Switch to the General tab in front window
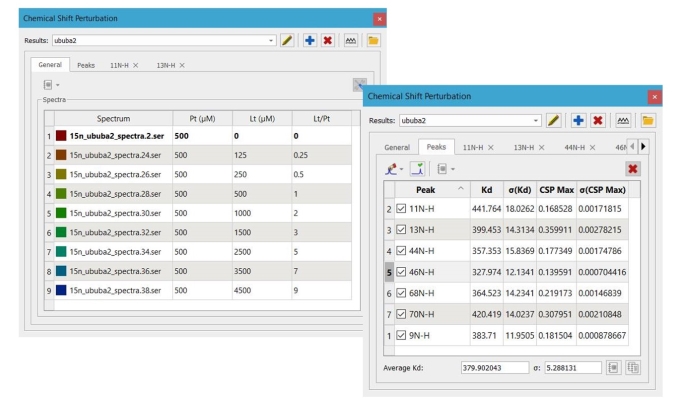Image resolution: width=700 pixels, height=403 pixels. [x=397, y=147]
